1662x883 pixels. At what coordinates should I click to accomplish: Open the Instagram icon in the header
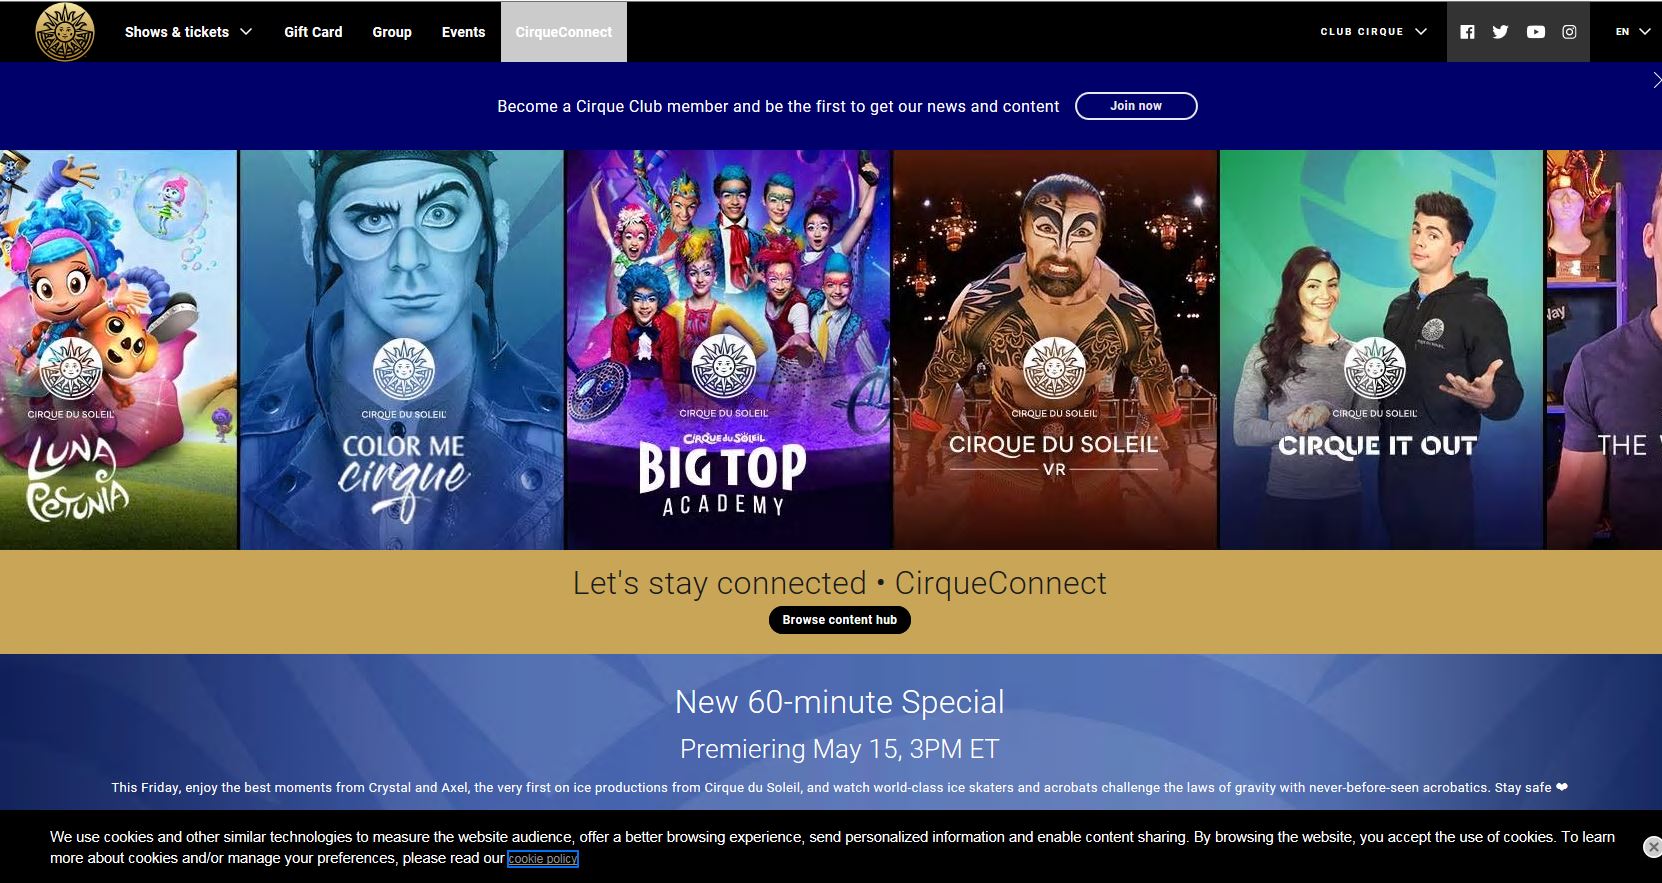(x=1569, y=32)
